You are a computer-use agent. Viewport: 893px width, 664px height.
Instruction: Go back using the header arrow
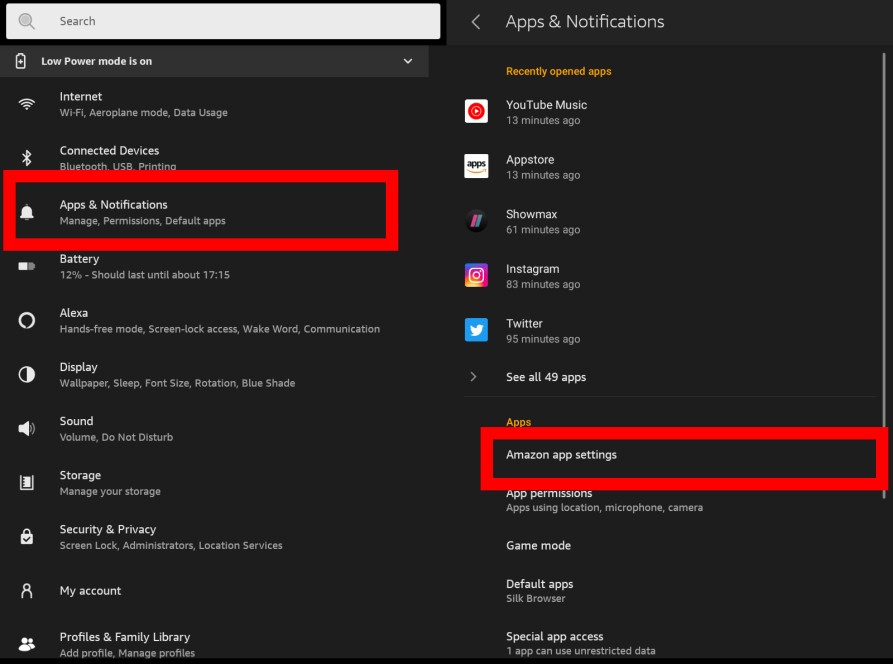coord(476,22)
